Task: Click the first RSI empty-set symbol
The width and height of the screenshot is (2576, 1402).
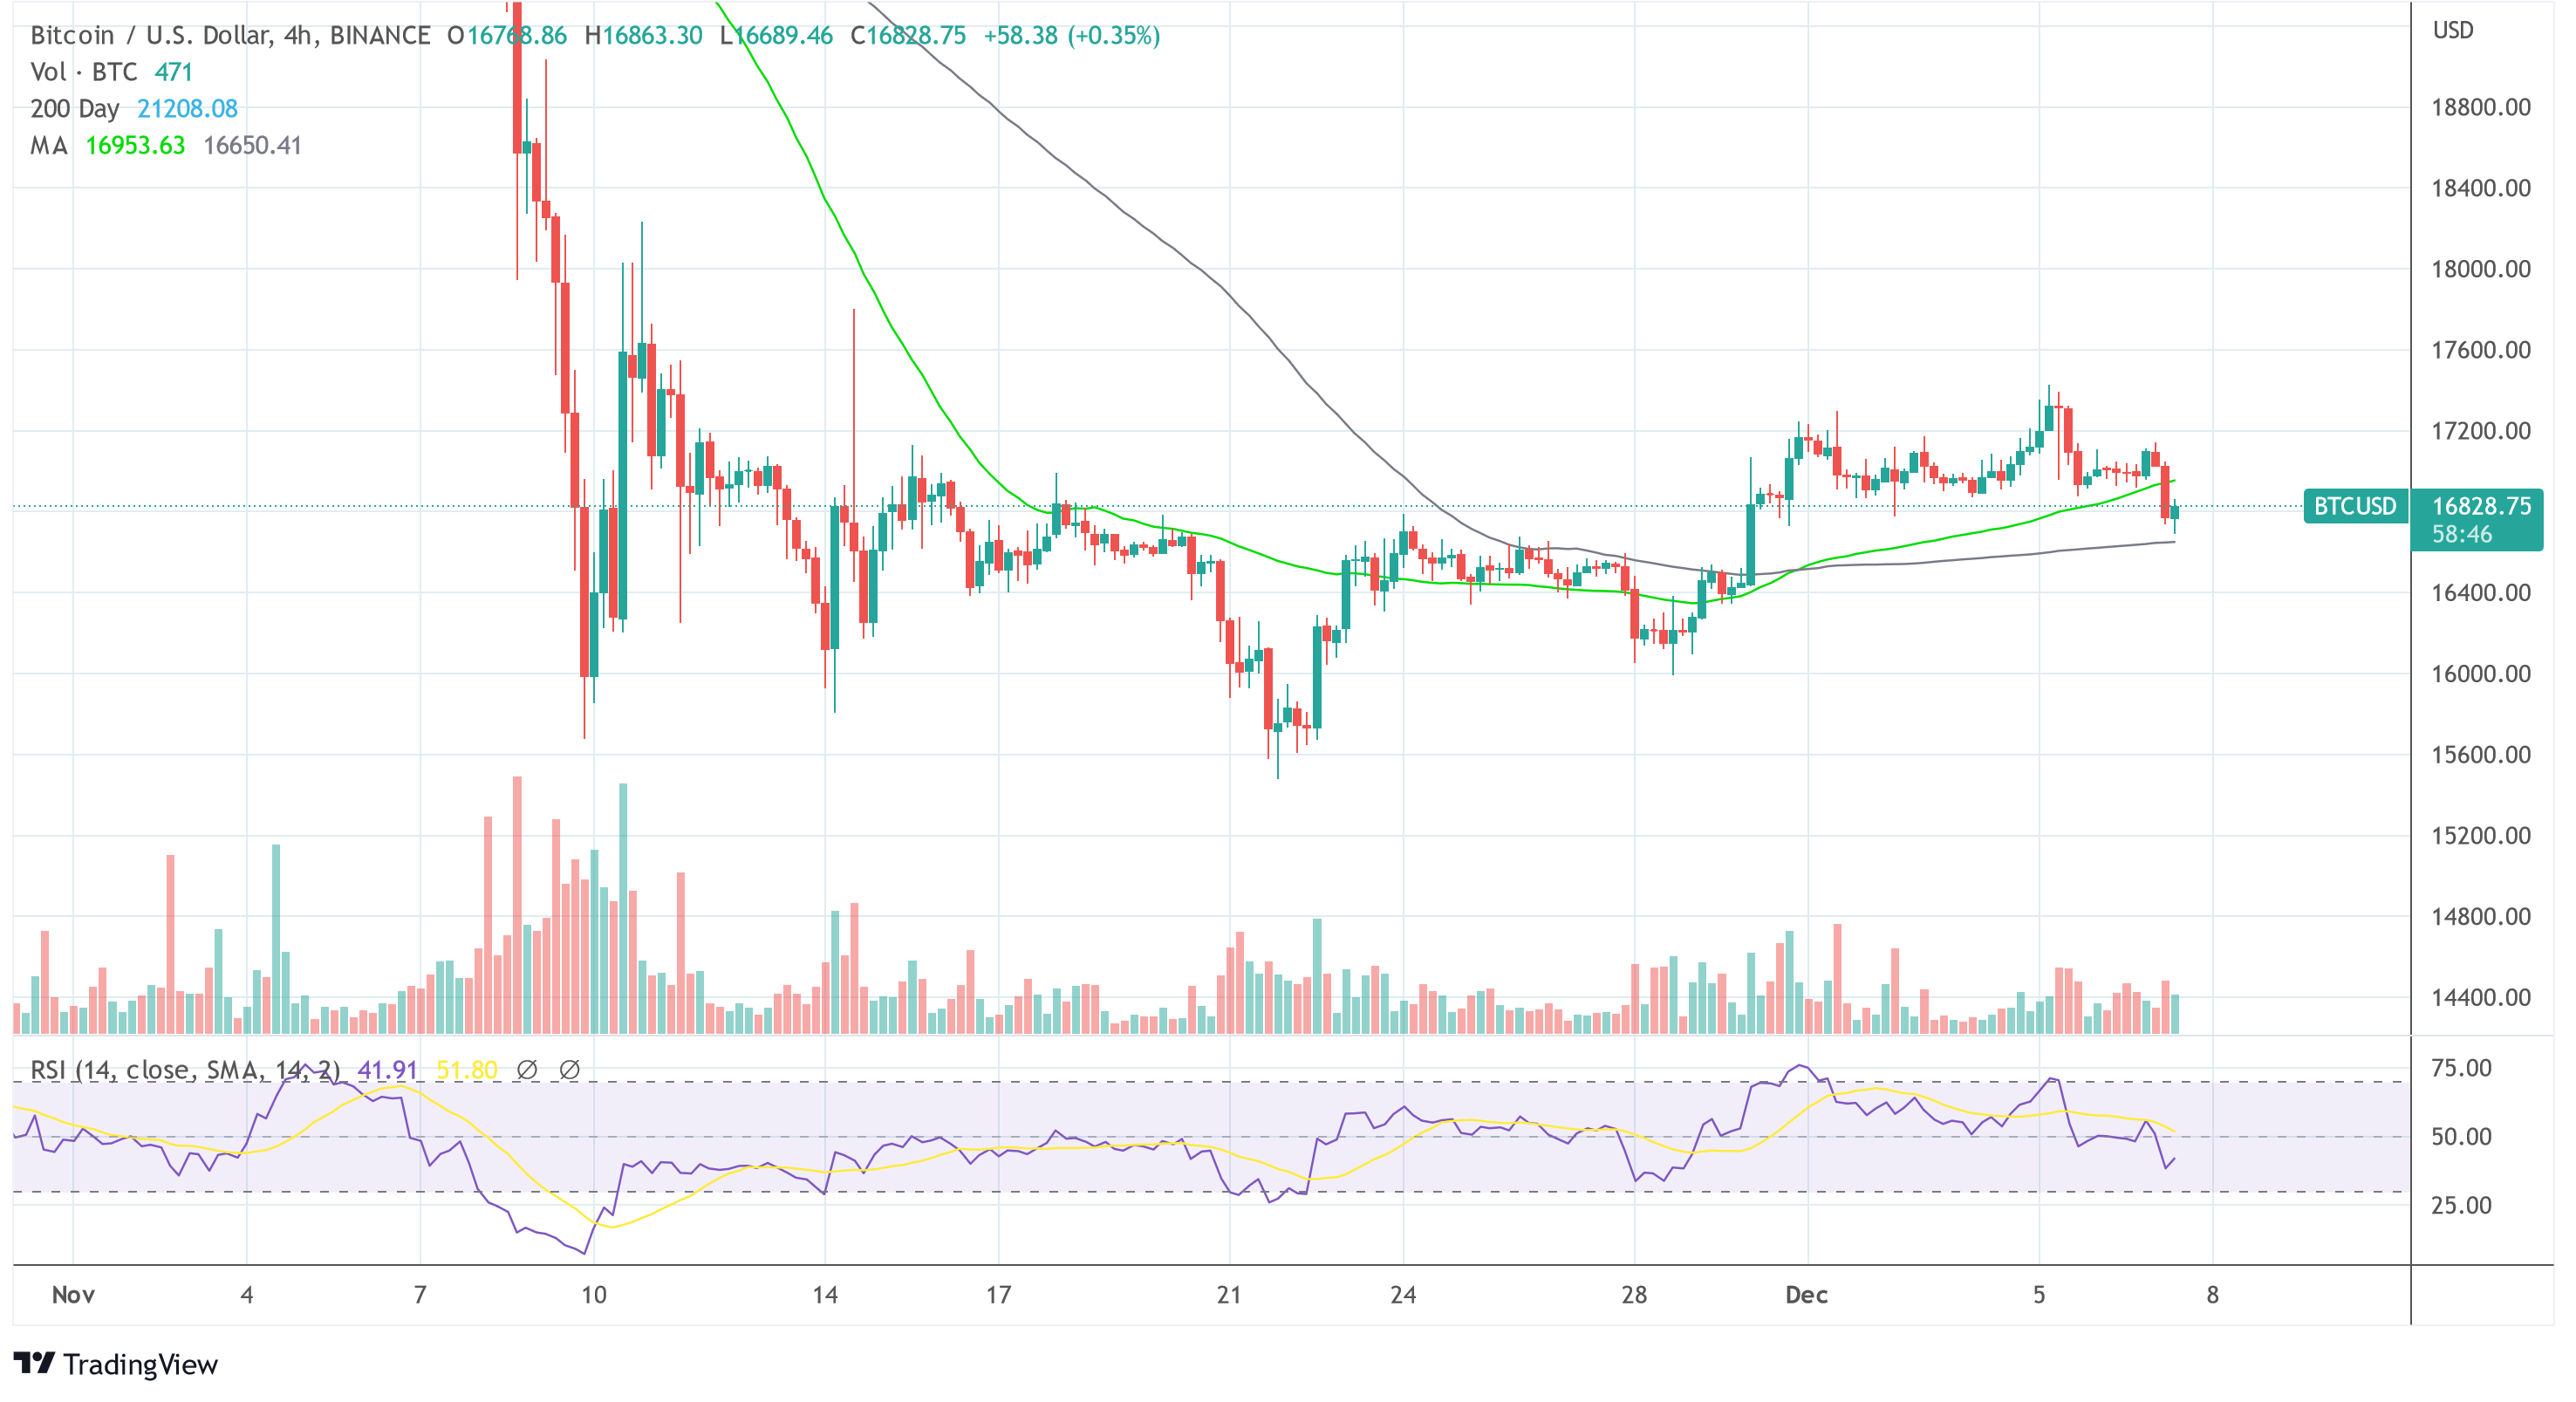Action: point(527,1070)
